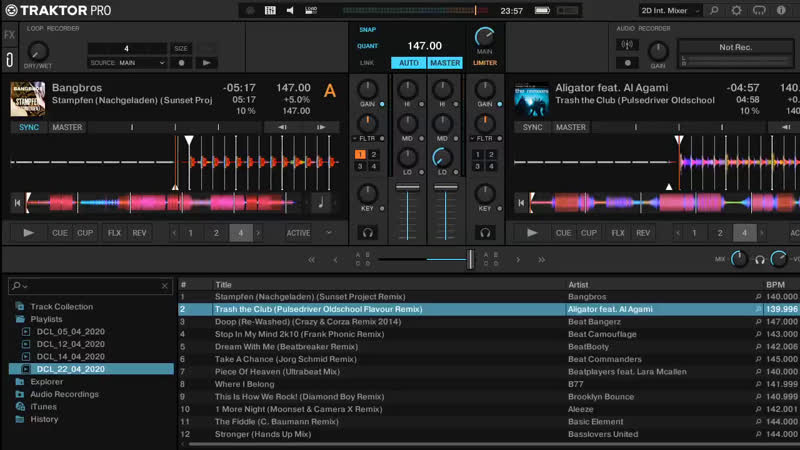
Task: Open playlist DCL_14_04_2020
Action: point(70,357)
